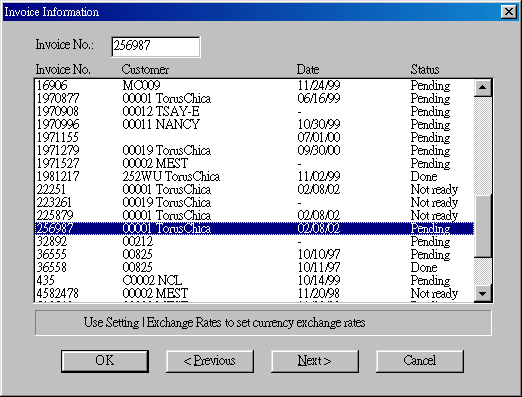This screenshot has height=397, width=522.
Task: Click date 06/16/99 cell
Action: (x=319, y=98)
